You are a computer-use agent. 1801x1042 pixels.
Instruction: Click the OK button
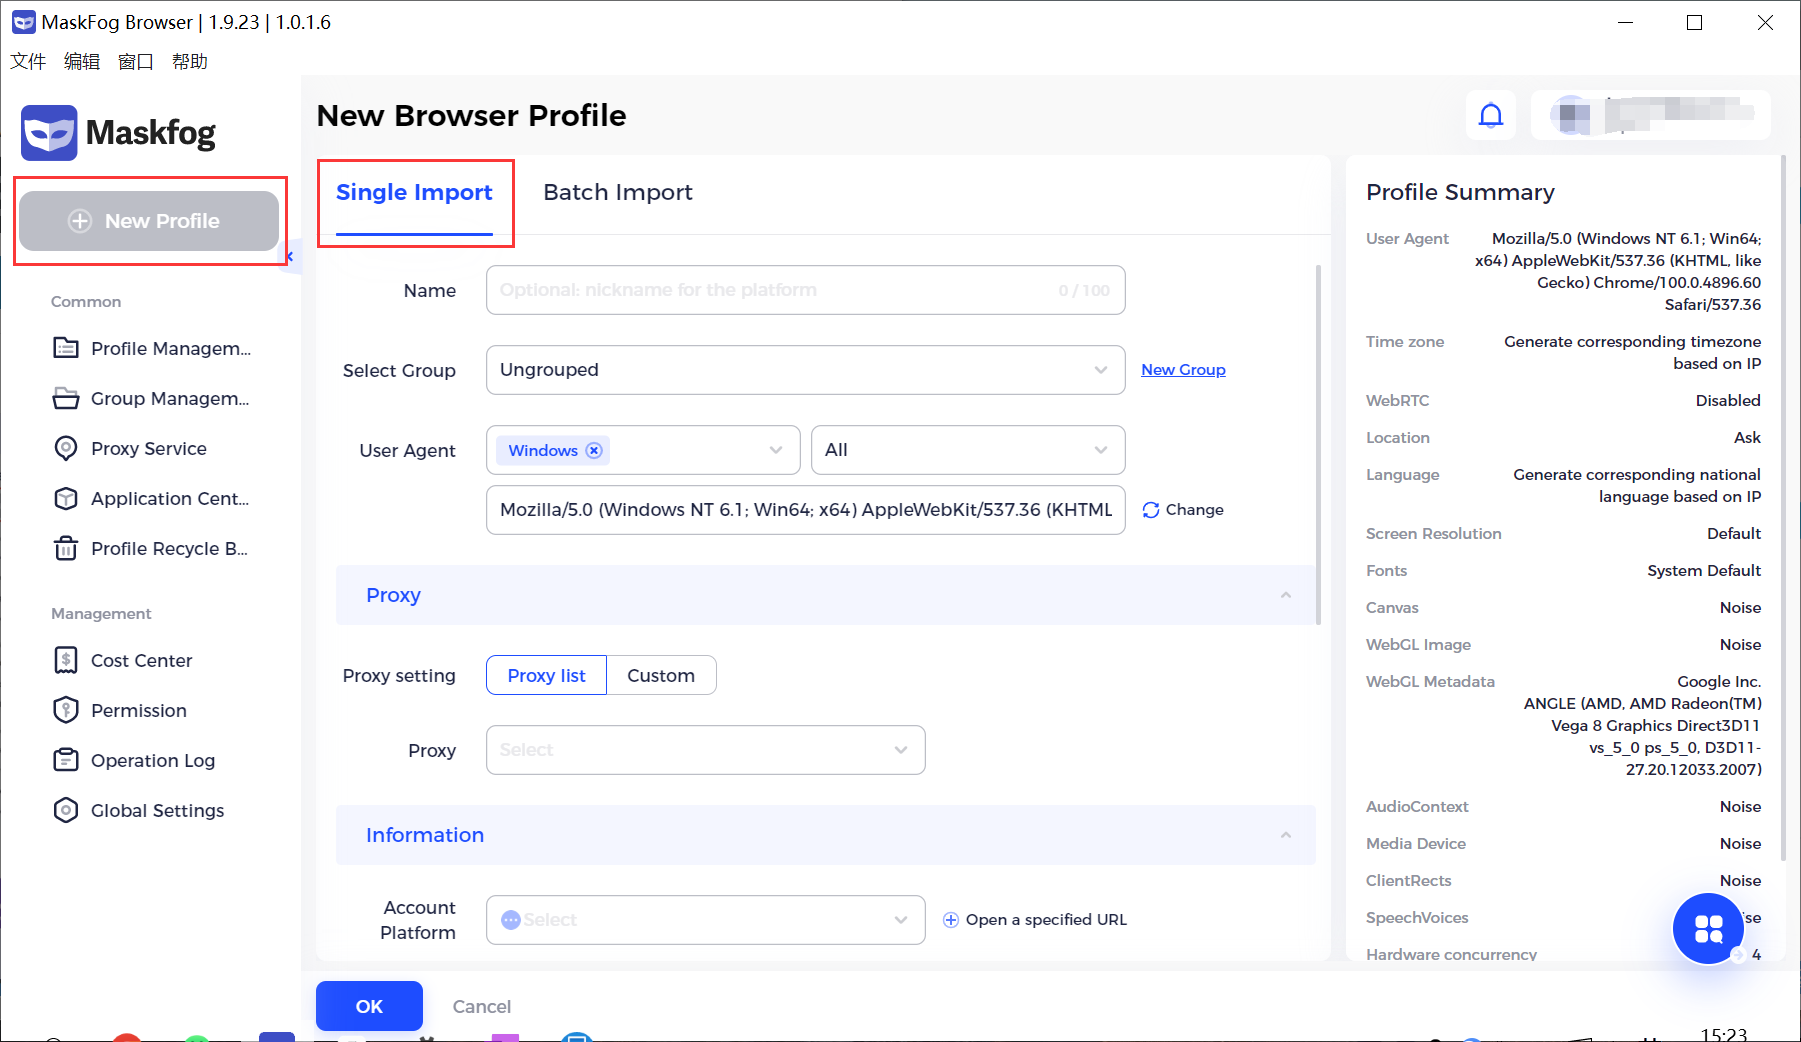click(x=369, y=1006)
